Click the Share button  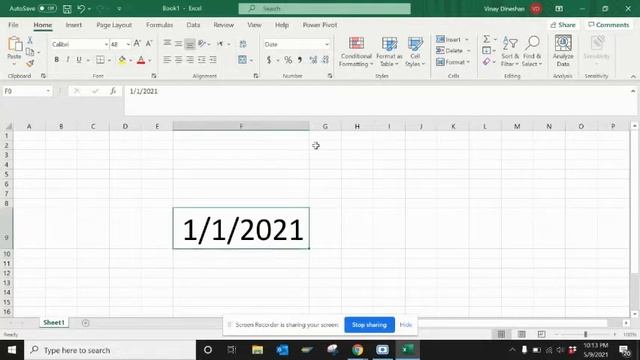tap(563, 25)
